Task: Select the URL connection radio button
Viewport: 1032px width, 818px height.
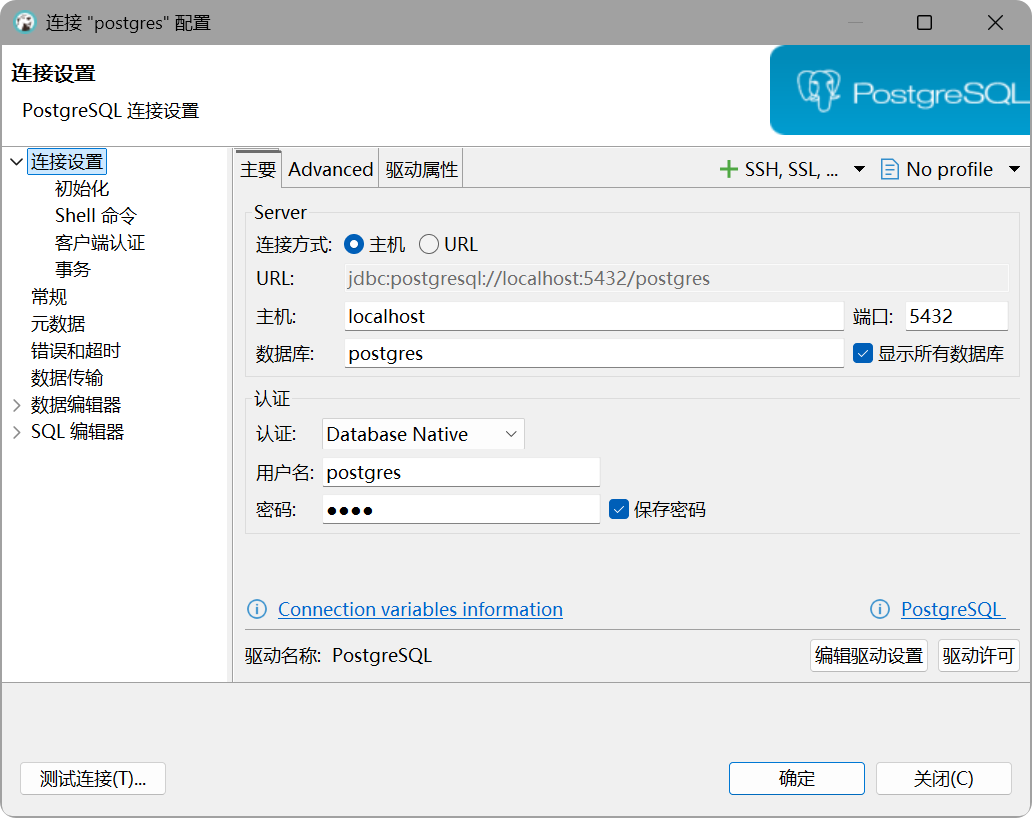Action: 429,244
